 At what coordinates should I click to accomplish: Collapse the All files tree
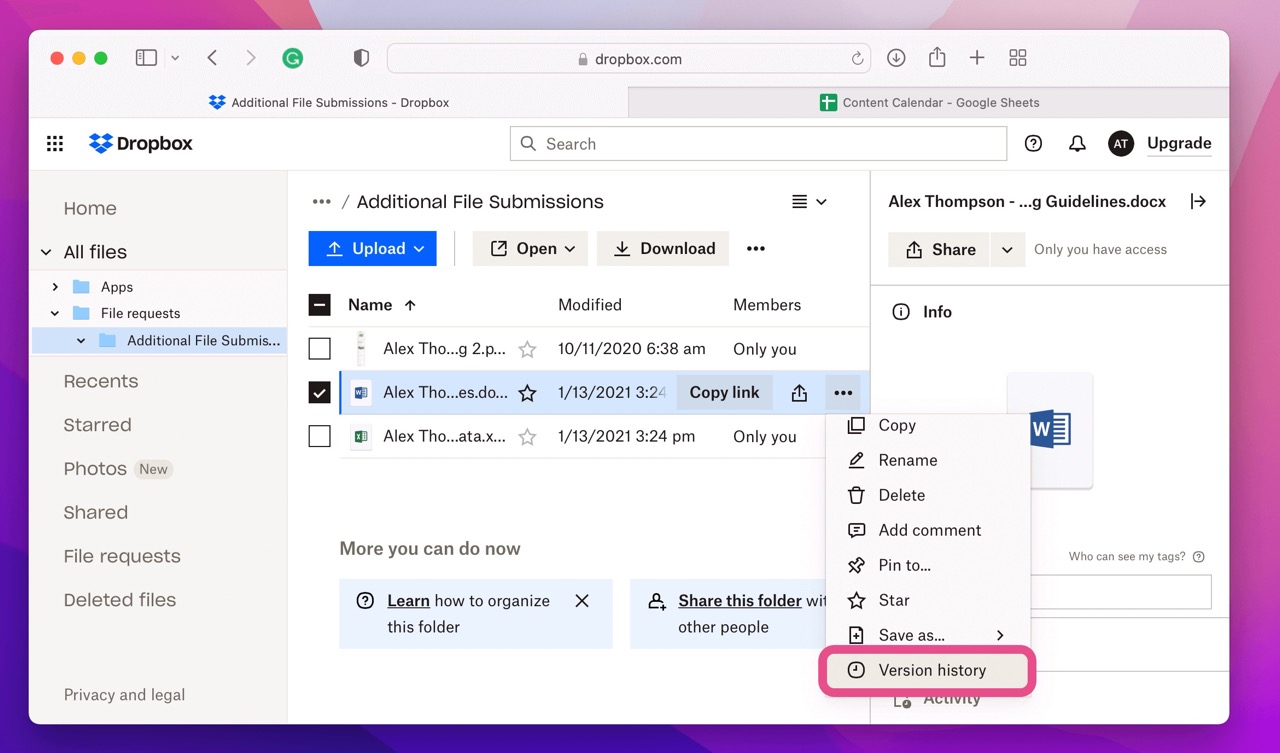click(x=46, y=252)
